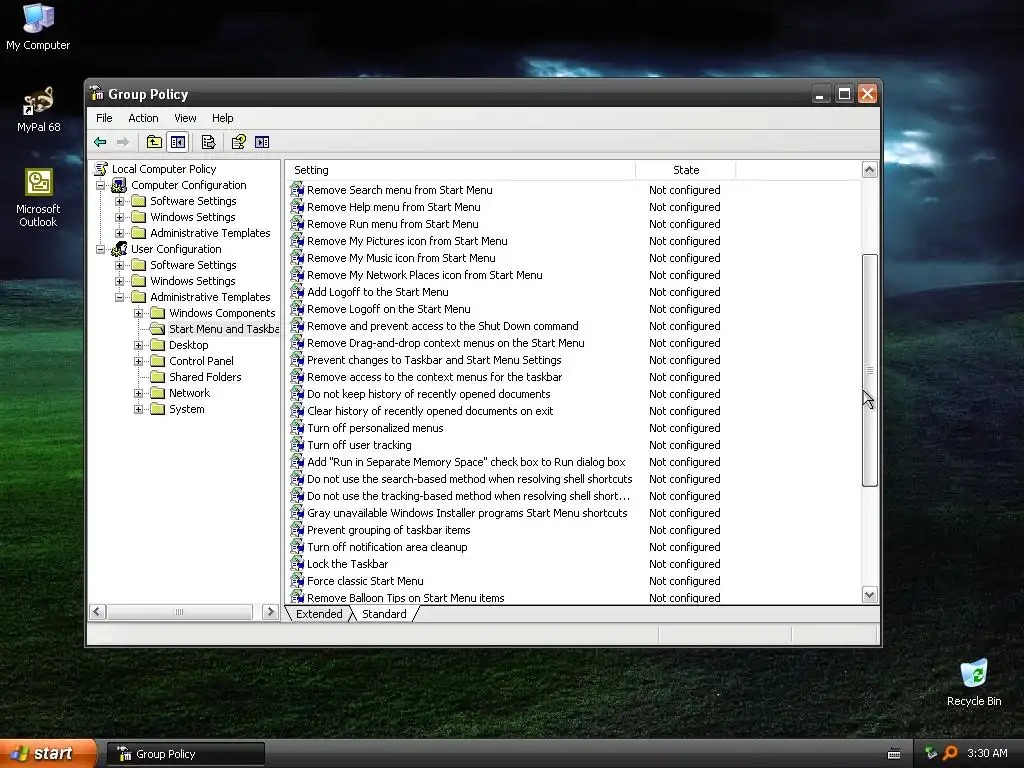This screenshot has width=1024, height=768.
Task: Collapse Administrative Templates under User Configuration
Action: (x=120, y=297)
